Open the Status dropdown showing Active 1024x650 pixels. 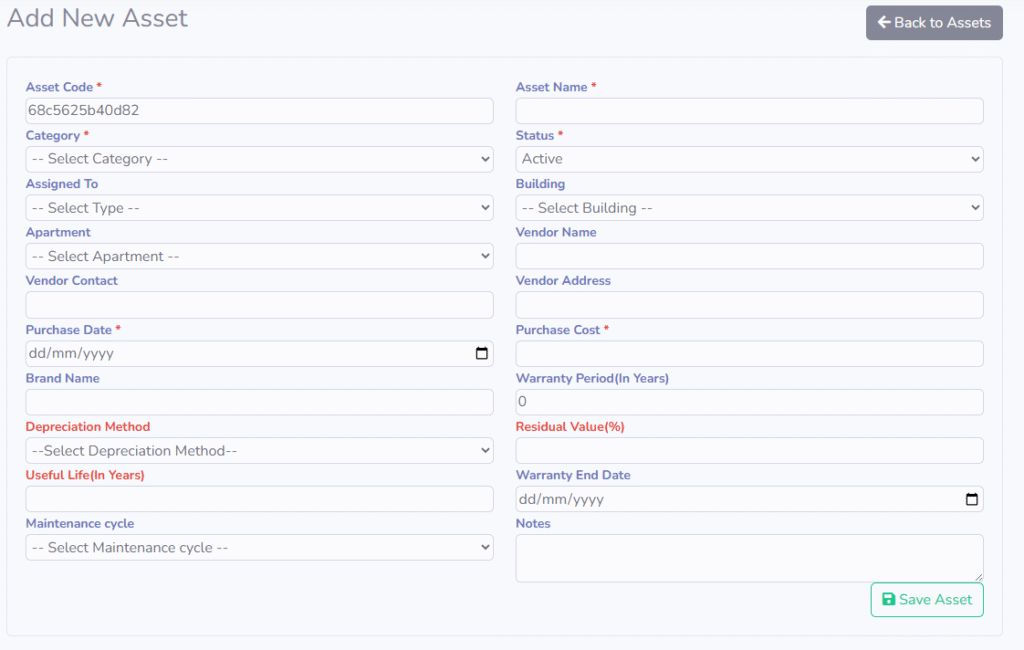[749, 159]
